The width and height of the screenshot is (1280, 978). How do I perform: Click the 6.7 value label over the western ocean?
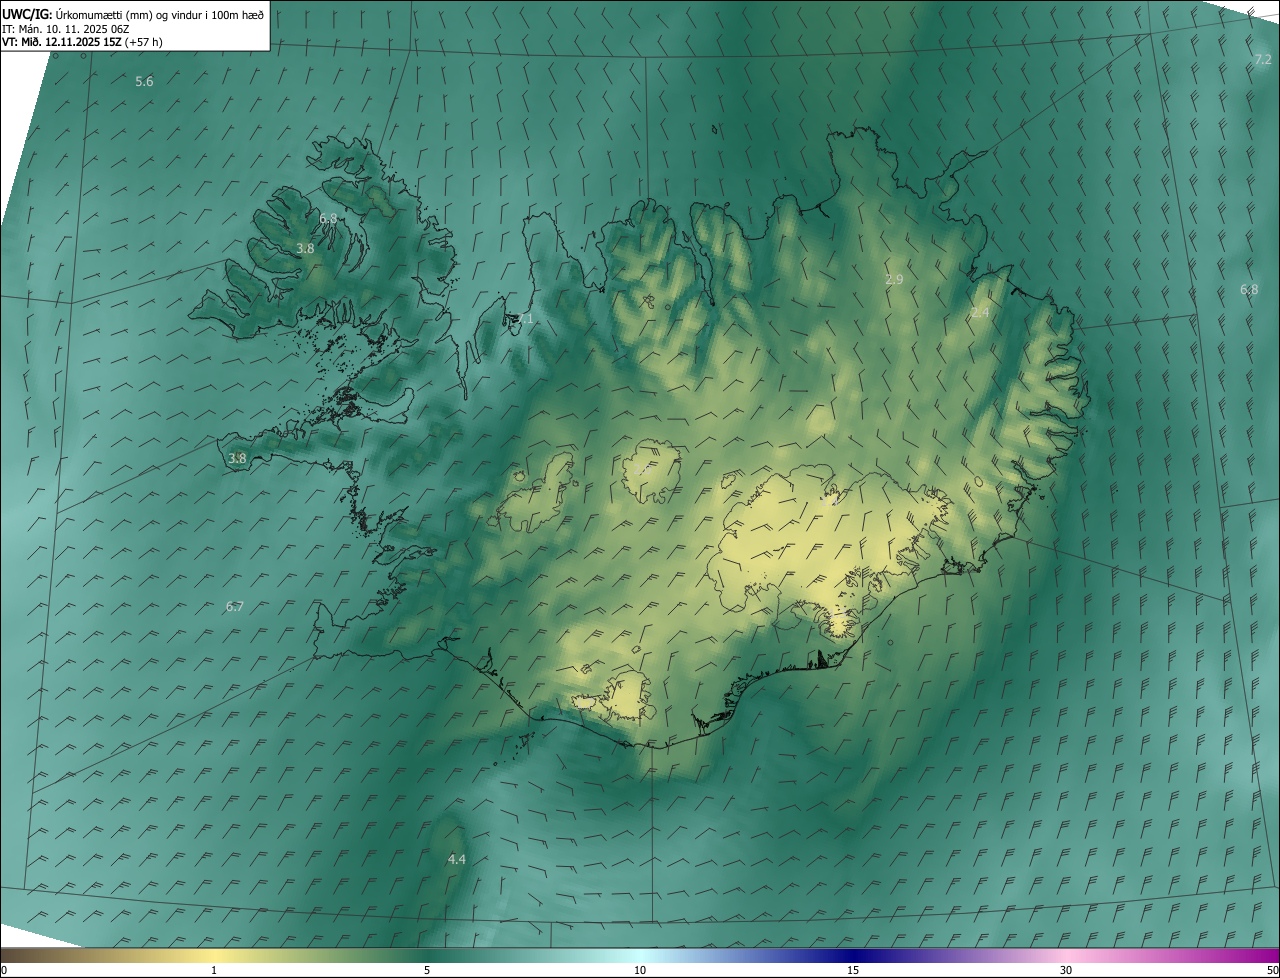coord(235,606)
